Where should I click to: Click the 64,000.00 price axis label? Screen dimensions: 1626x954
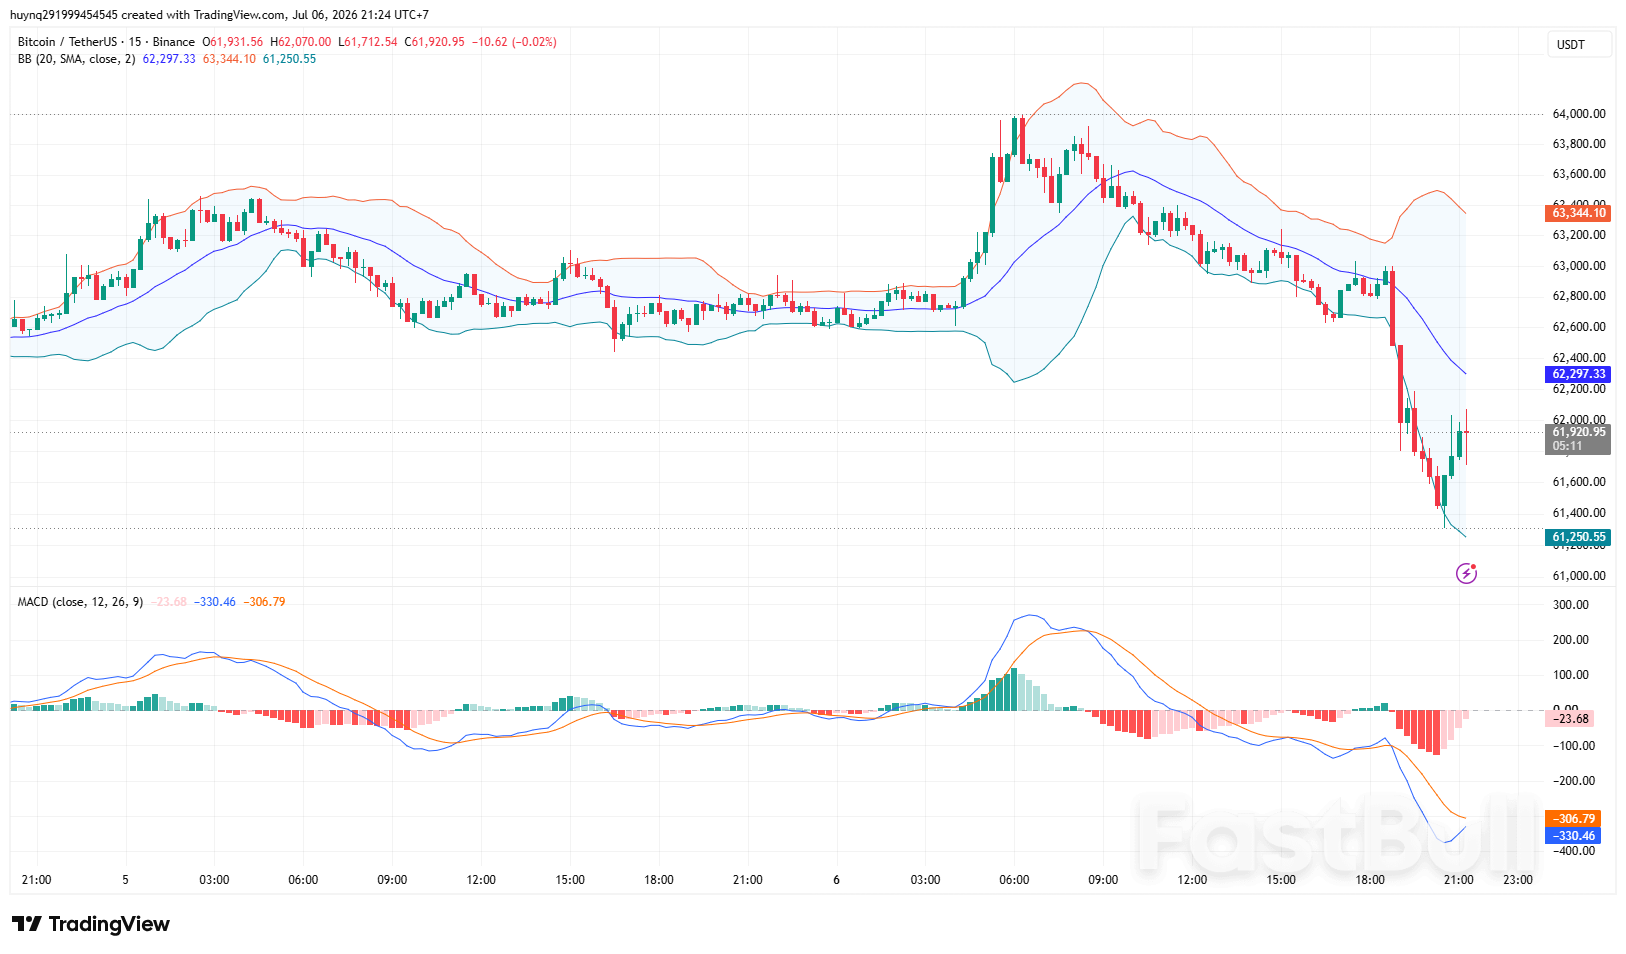1579,114
